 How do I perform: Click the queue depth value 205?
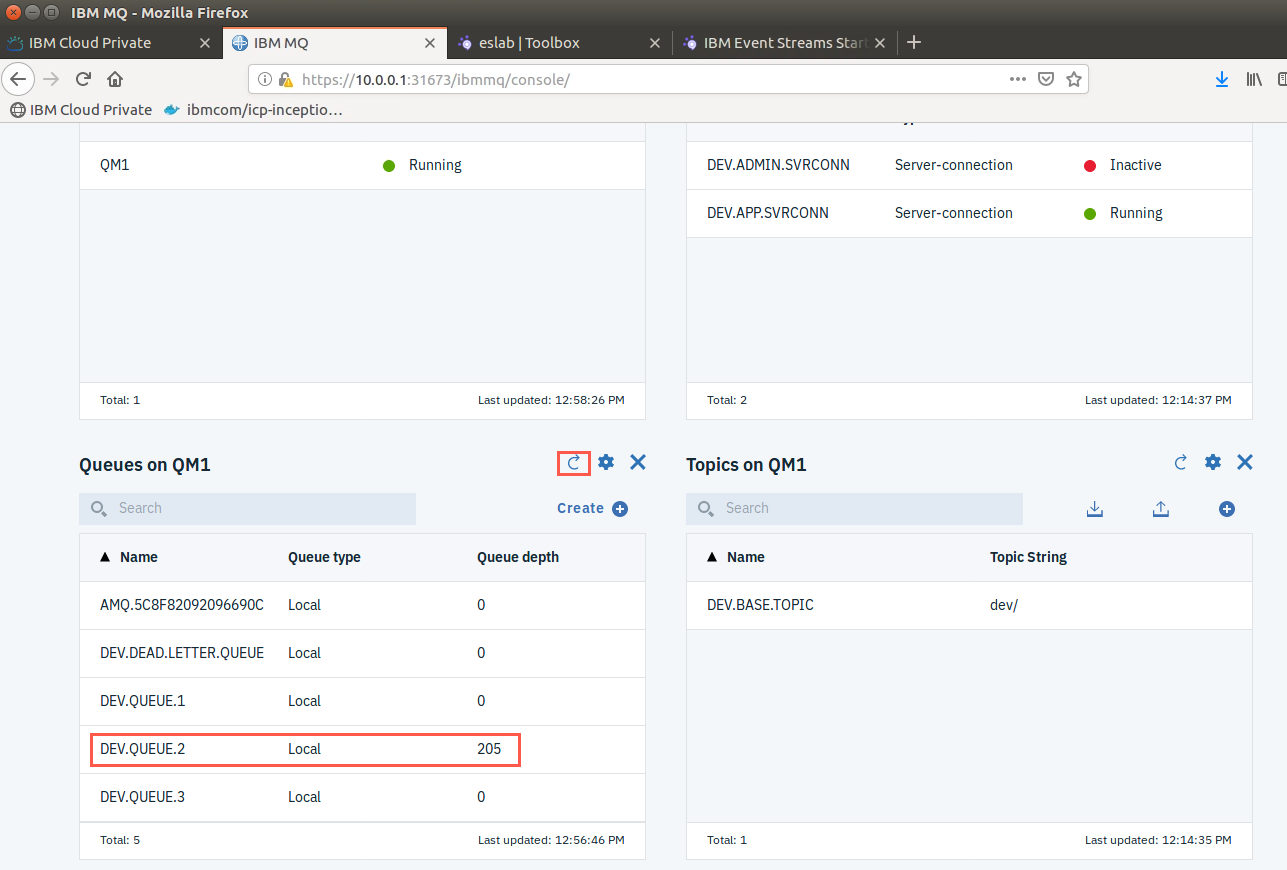489,749
